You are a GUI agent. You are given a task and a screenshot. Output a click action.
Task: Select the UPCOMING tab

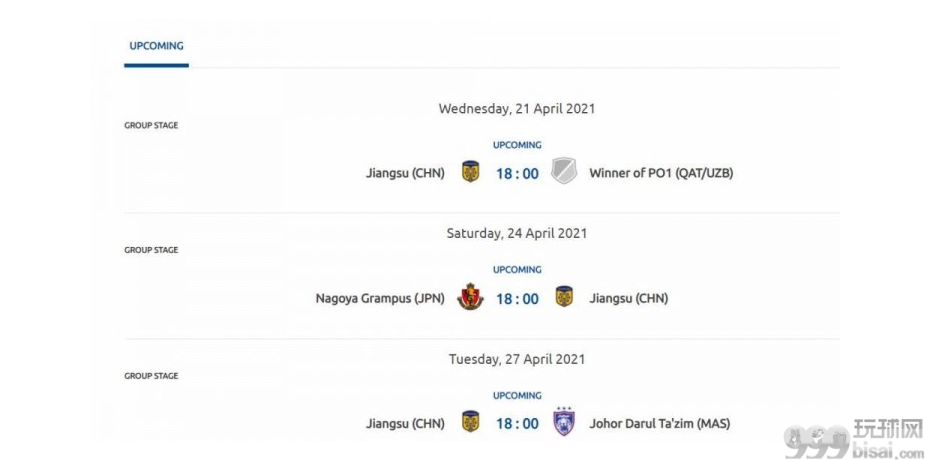click(156, 46)
